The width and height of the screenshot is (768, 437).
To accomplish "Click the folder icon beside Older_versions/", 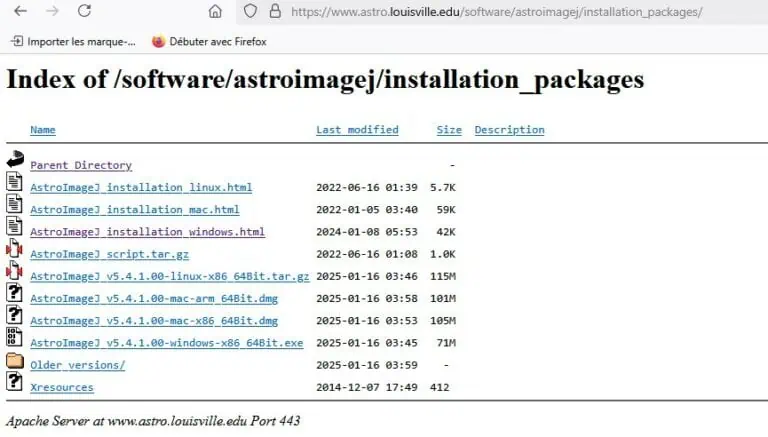I will [x=15, y=361].
